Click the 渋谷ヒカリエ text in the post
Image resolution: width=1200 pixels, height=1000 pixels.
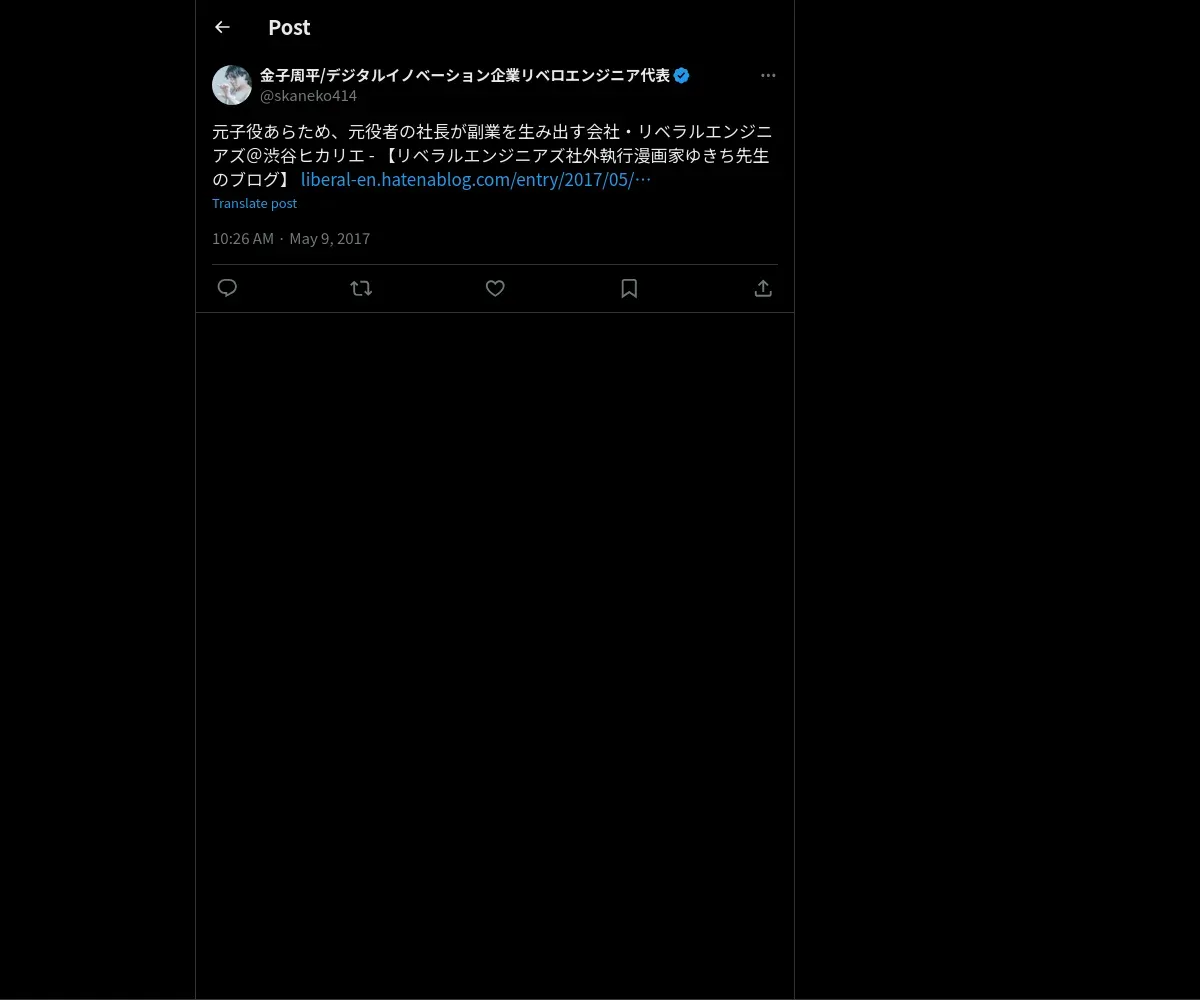point(306,156)
